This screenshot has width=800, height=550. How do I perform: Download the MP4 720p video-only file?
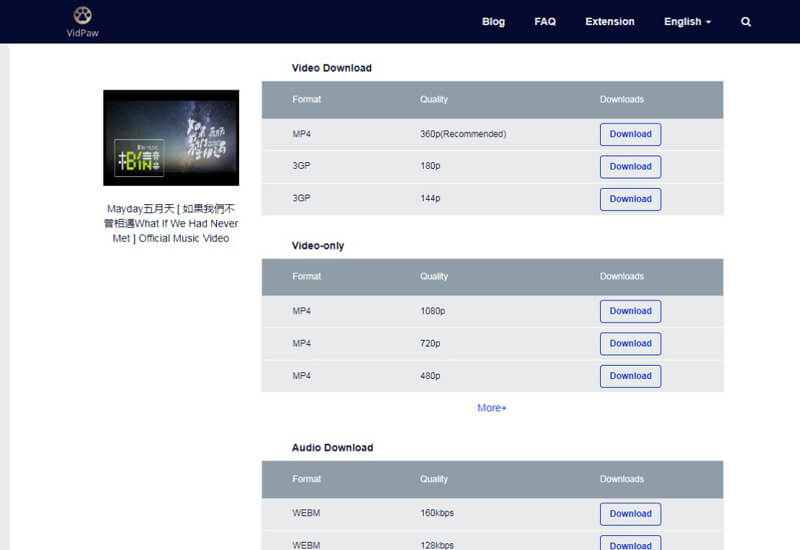pos(631,344)
